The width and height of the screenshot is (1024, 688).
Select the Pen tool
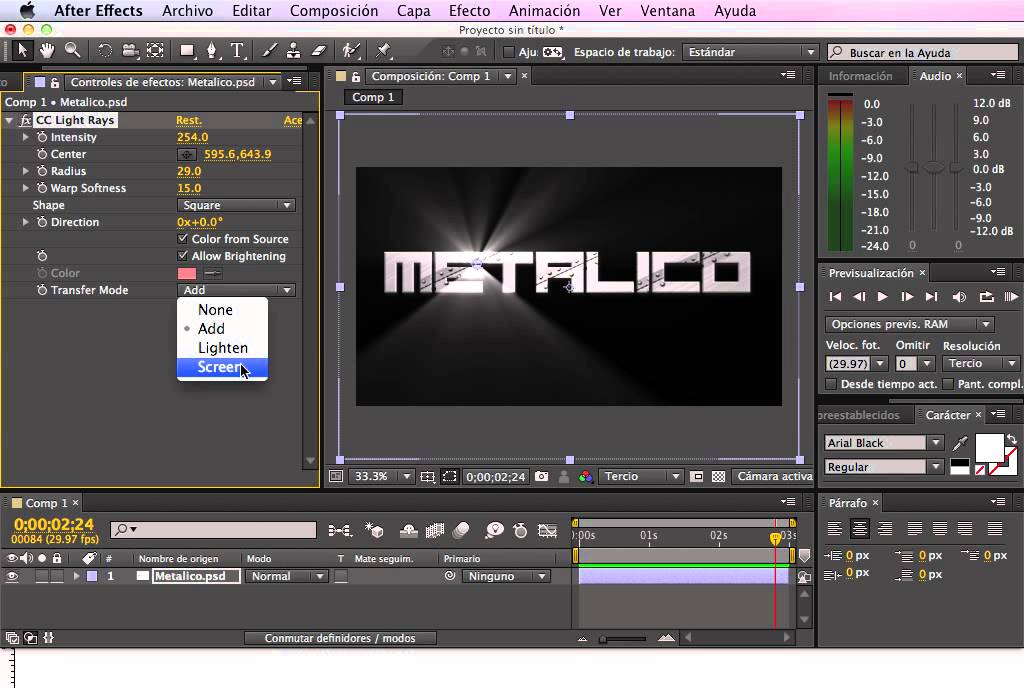(212, 50)
